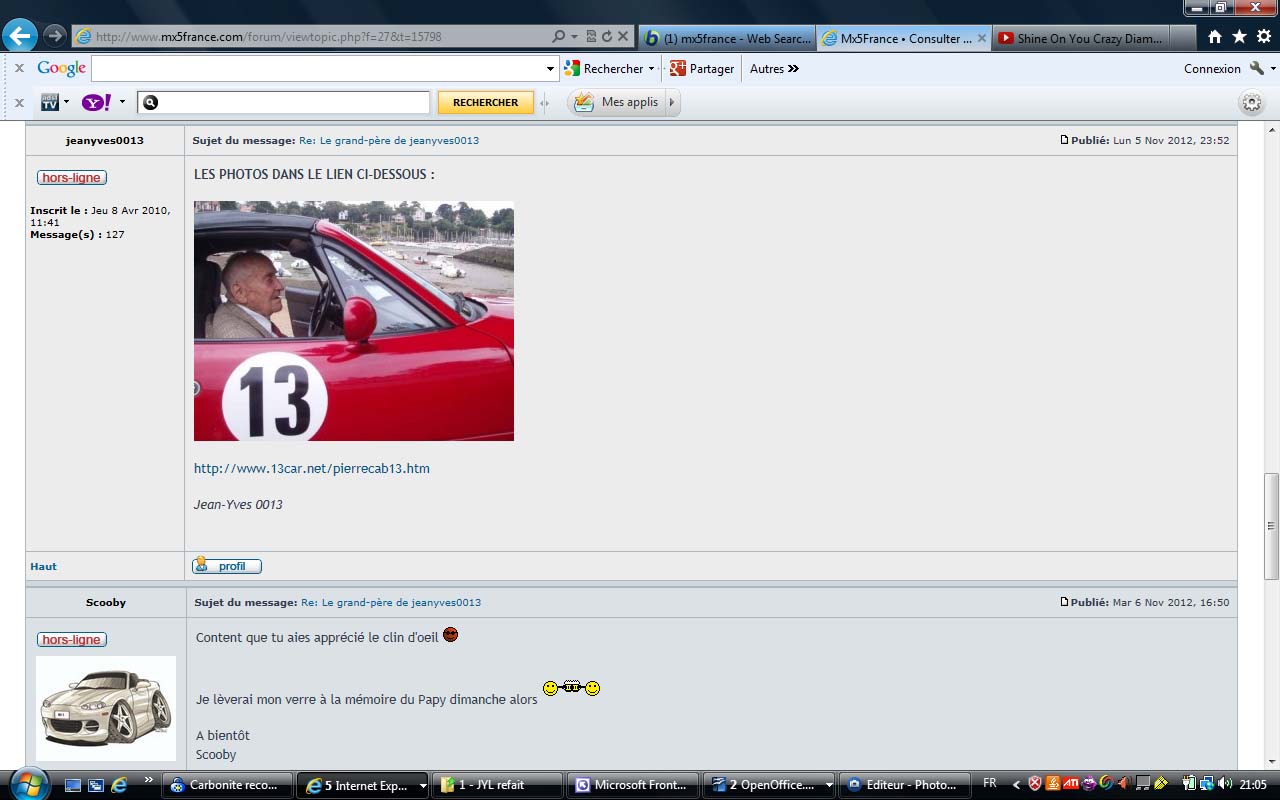Open the Home page icon
The height and width of the screenshot is (800, 1280).
point(1214,37)
